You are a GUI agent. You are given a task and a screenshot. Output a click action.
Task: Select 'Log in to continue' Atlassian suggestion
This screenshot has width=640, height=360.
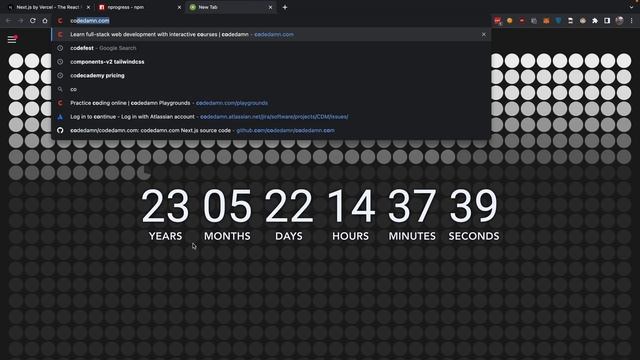coord(271,117)
